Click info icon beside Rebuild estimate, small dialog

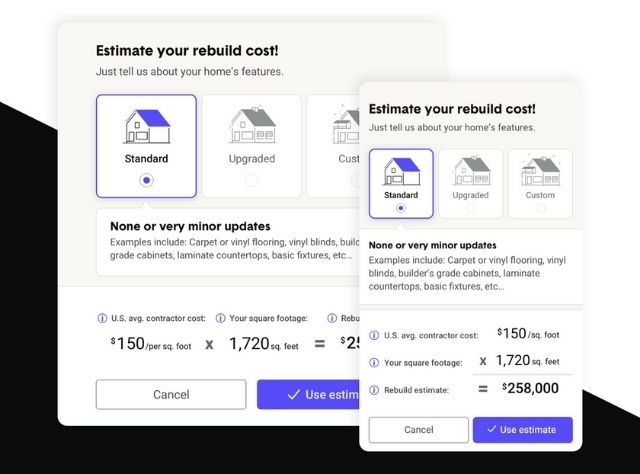pyautogui.click(x=374, y=390)
